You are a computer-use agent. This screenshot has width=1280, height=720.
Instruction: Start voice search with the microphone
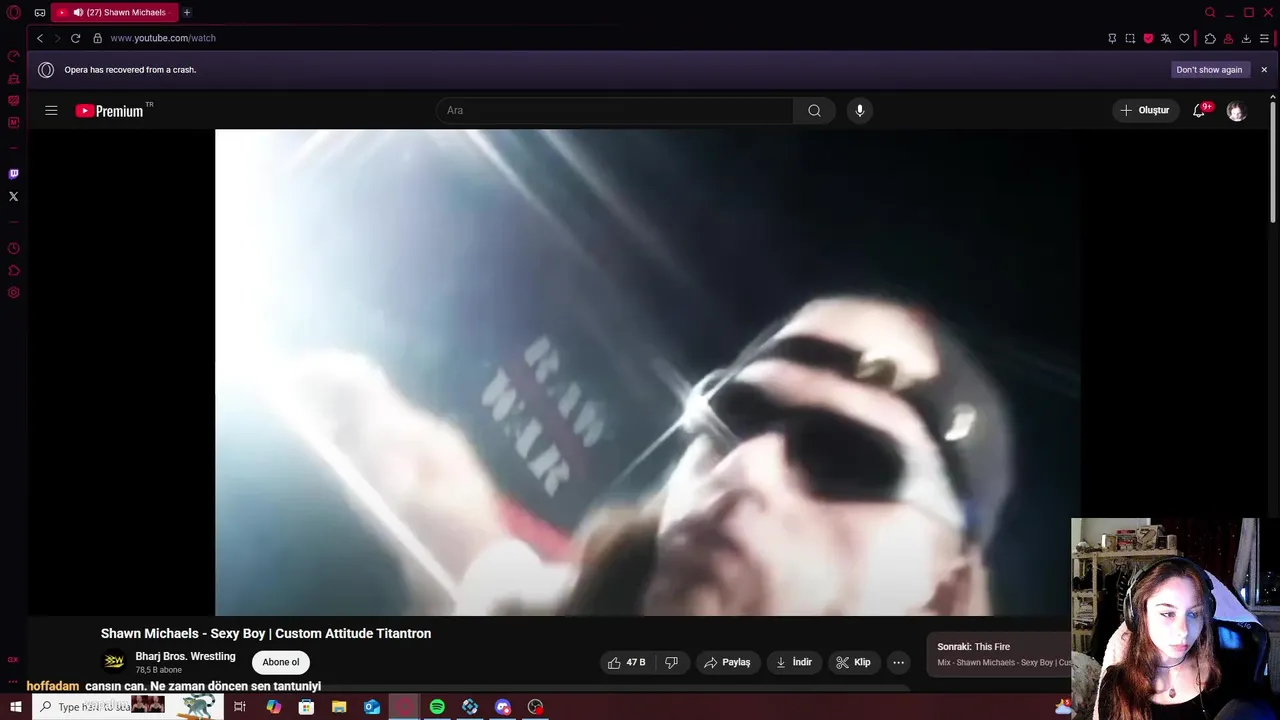[x=859, y=110]
